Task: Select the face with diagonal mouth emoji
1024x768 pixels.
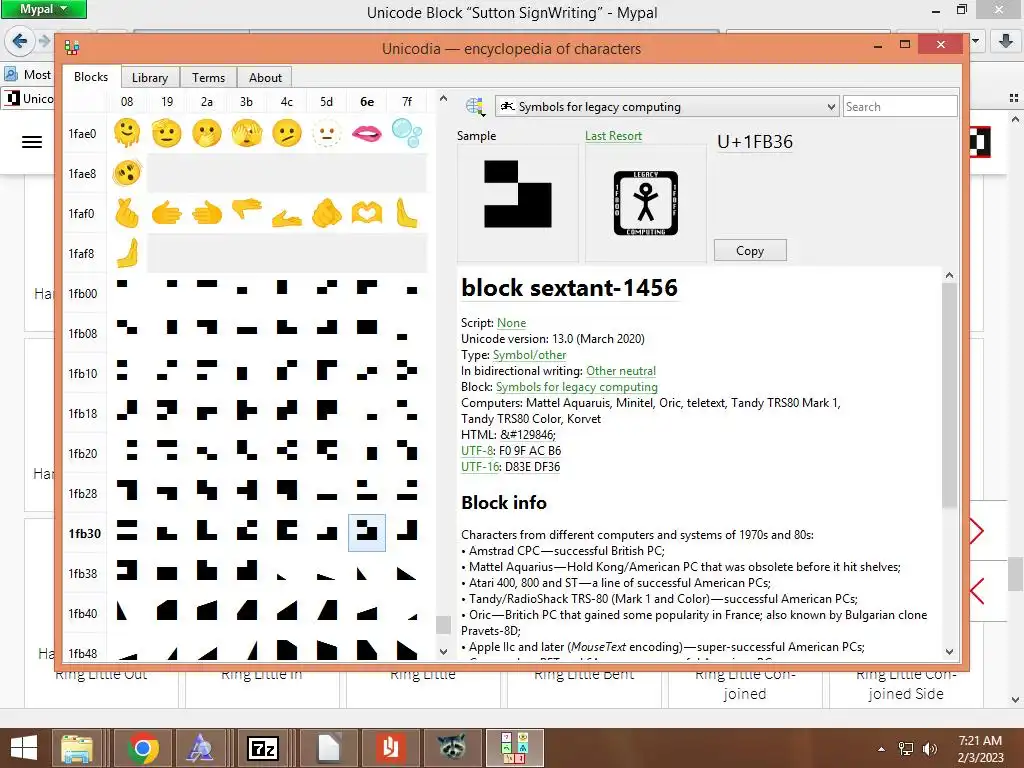Action: pyautogui.click(x=287, y=133)
